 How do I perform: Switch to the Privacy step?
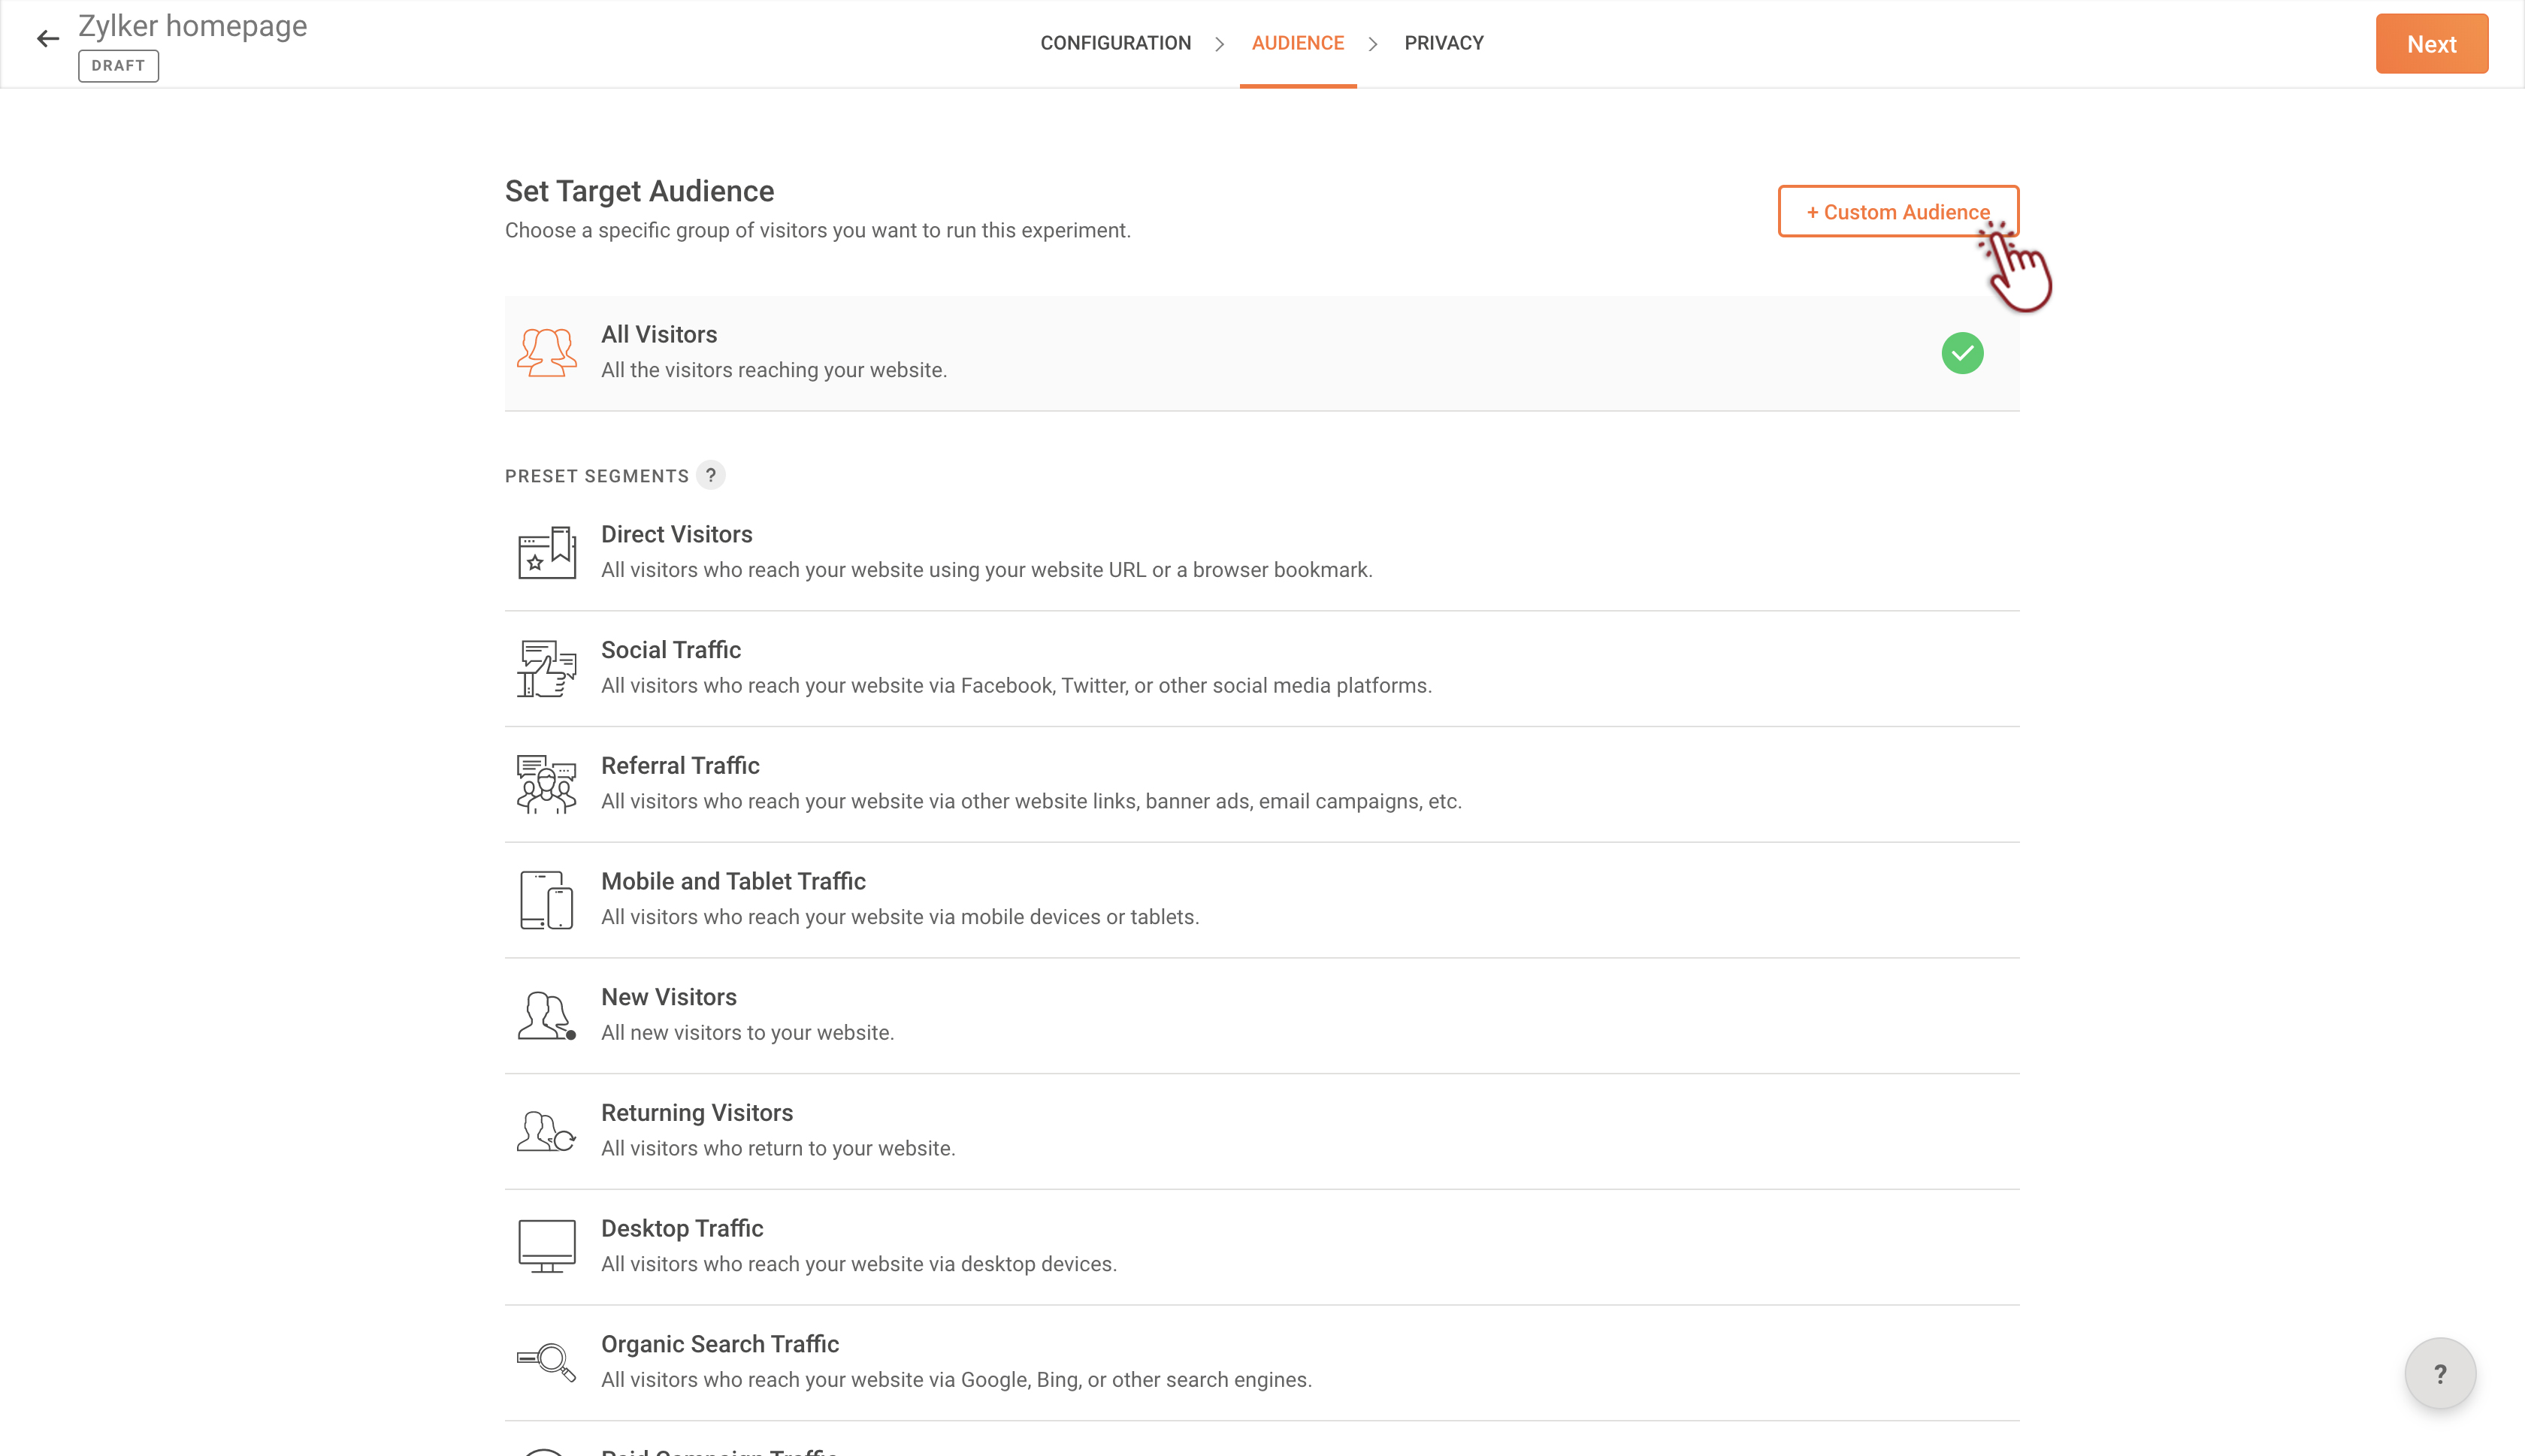pos(1443,43)
